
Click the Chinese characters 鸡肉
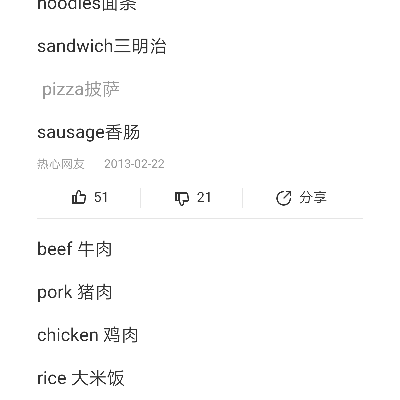(121, 335)
